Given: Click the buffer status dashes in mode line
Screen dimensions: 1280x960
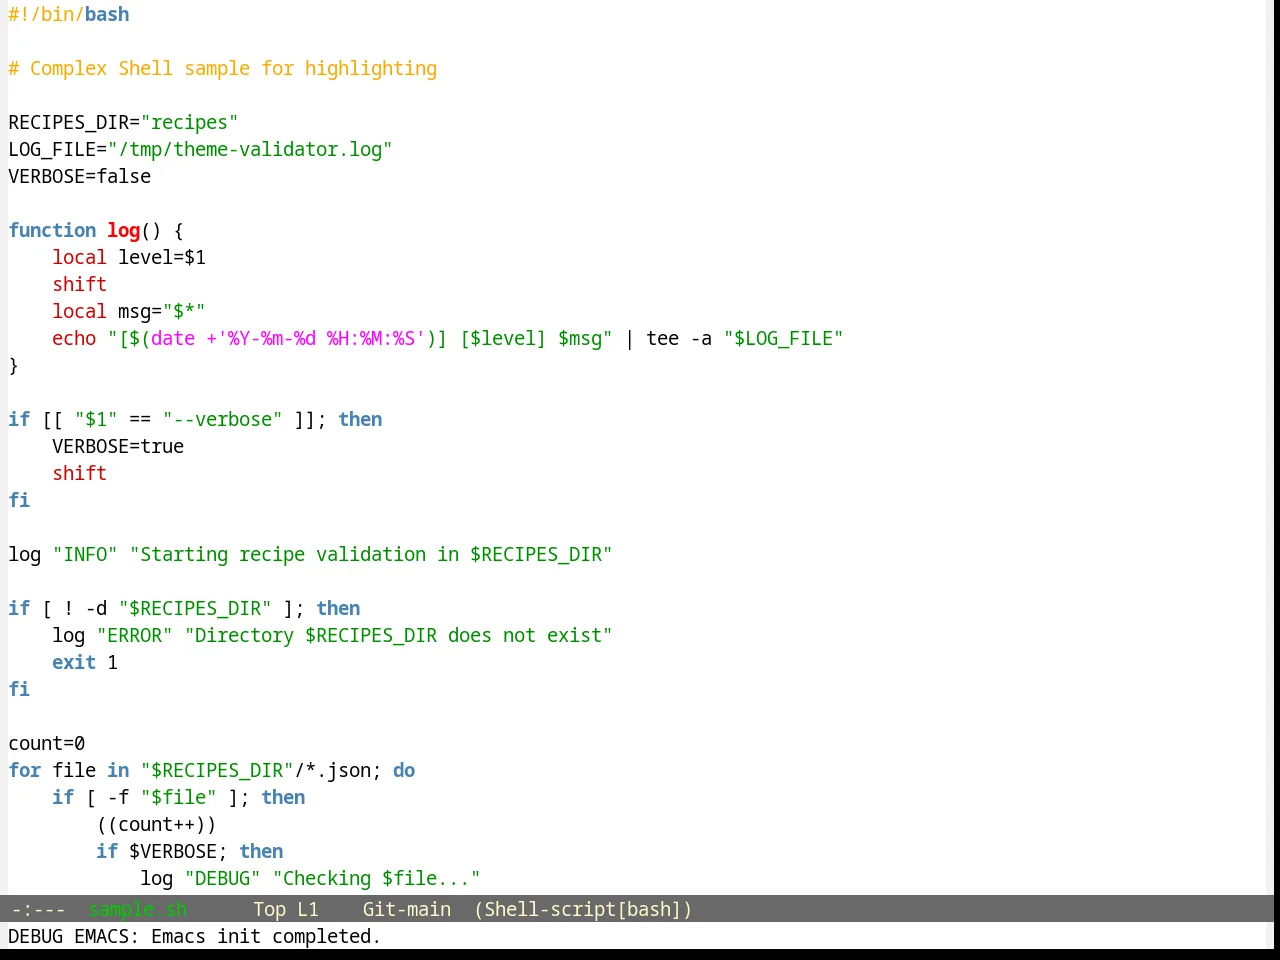Looking at the screenshot, I should tap(38, 909).
